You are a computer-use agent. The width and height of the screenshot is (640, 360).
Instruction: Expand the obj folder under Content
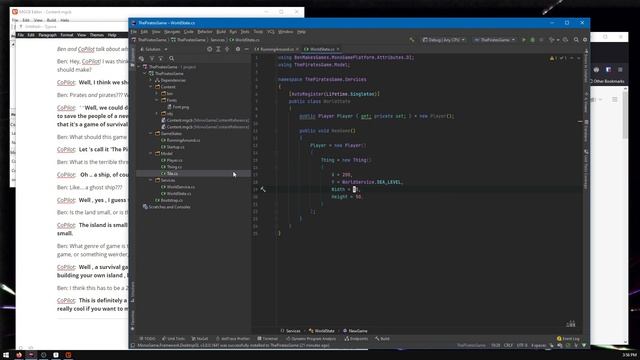(x=157, y=113)
